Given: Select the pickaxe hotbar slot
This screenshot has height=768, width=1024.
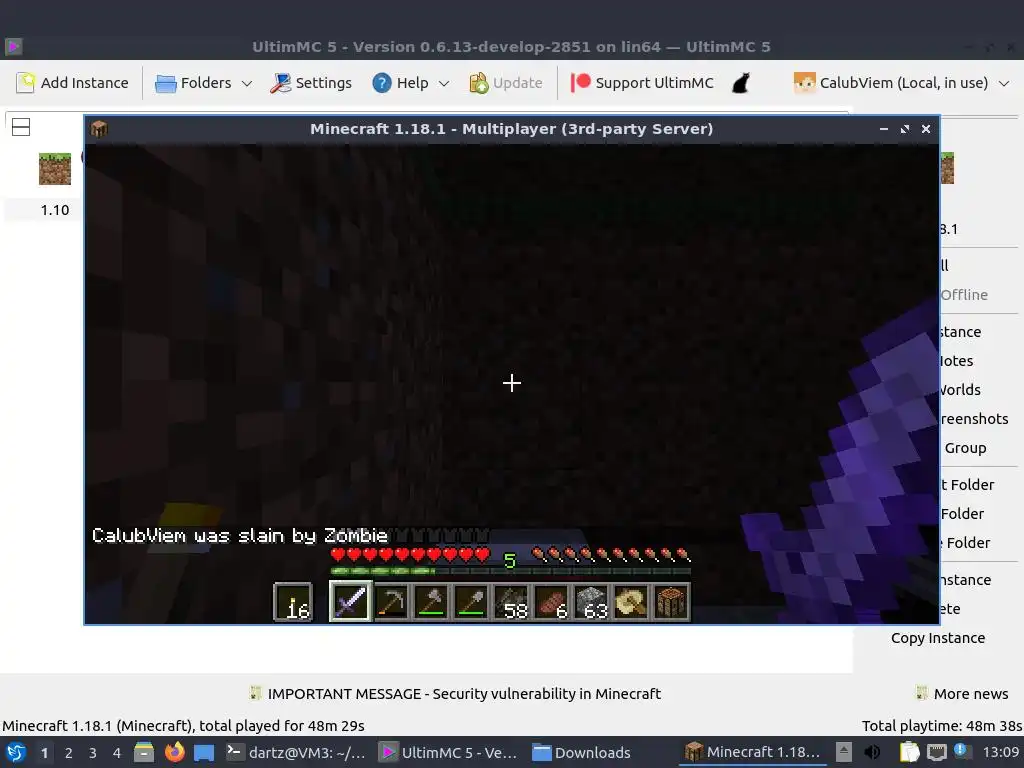Looking at the screenshot, I should (x=391, y=601).
